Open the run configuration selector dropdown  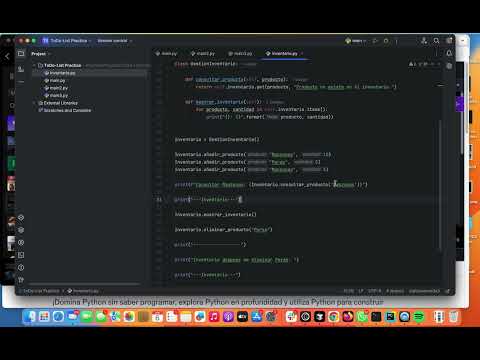click(356, 41)
